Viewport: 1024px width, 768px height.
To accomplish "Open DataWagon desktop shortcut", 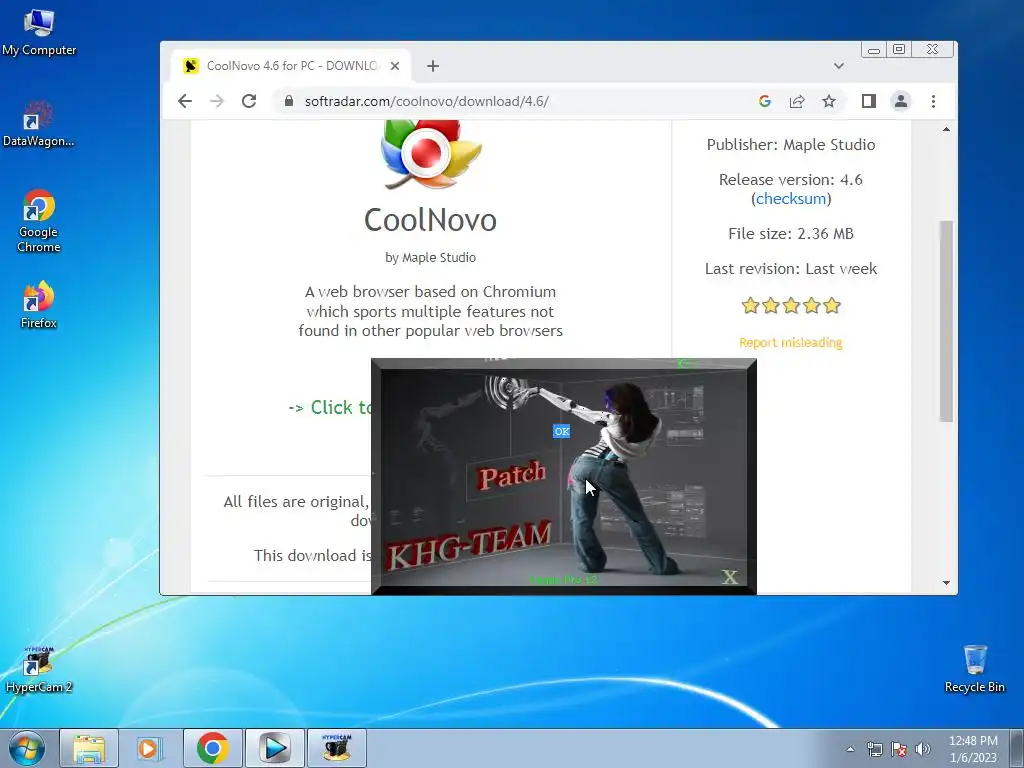I will 39,124.
